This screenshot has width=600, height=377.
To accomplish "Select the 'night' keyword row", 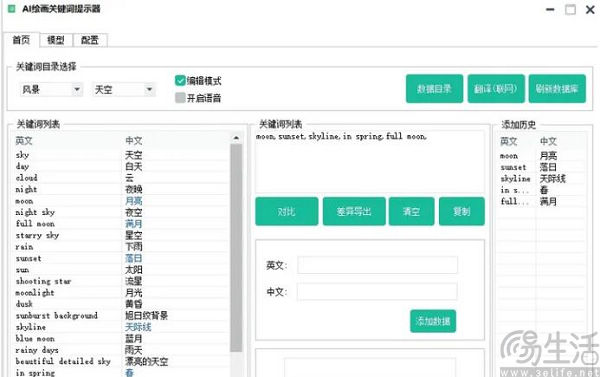I will pos(121,189).
